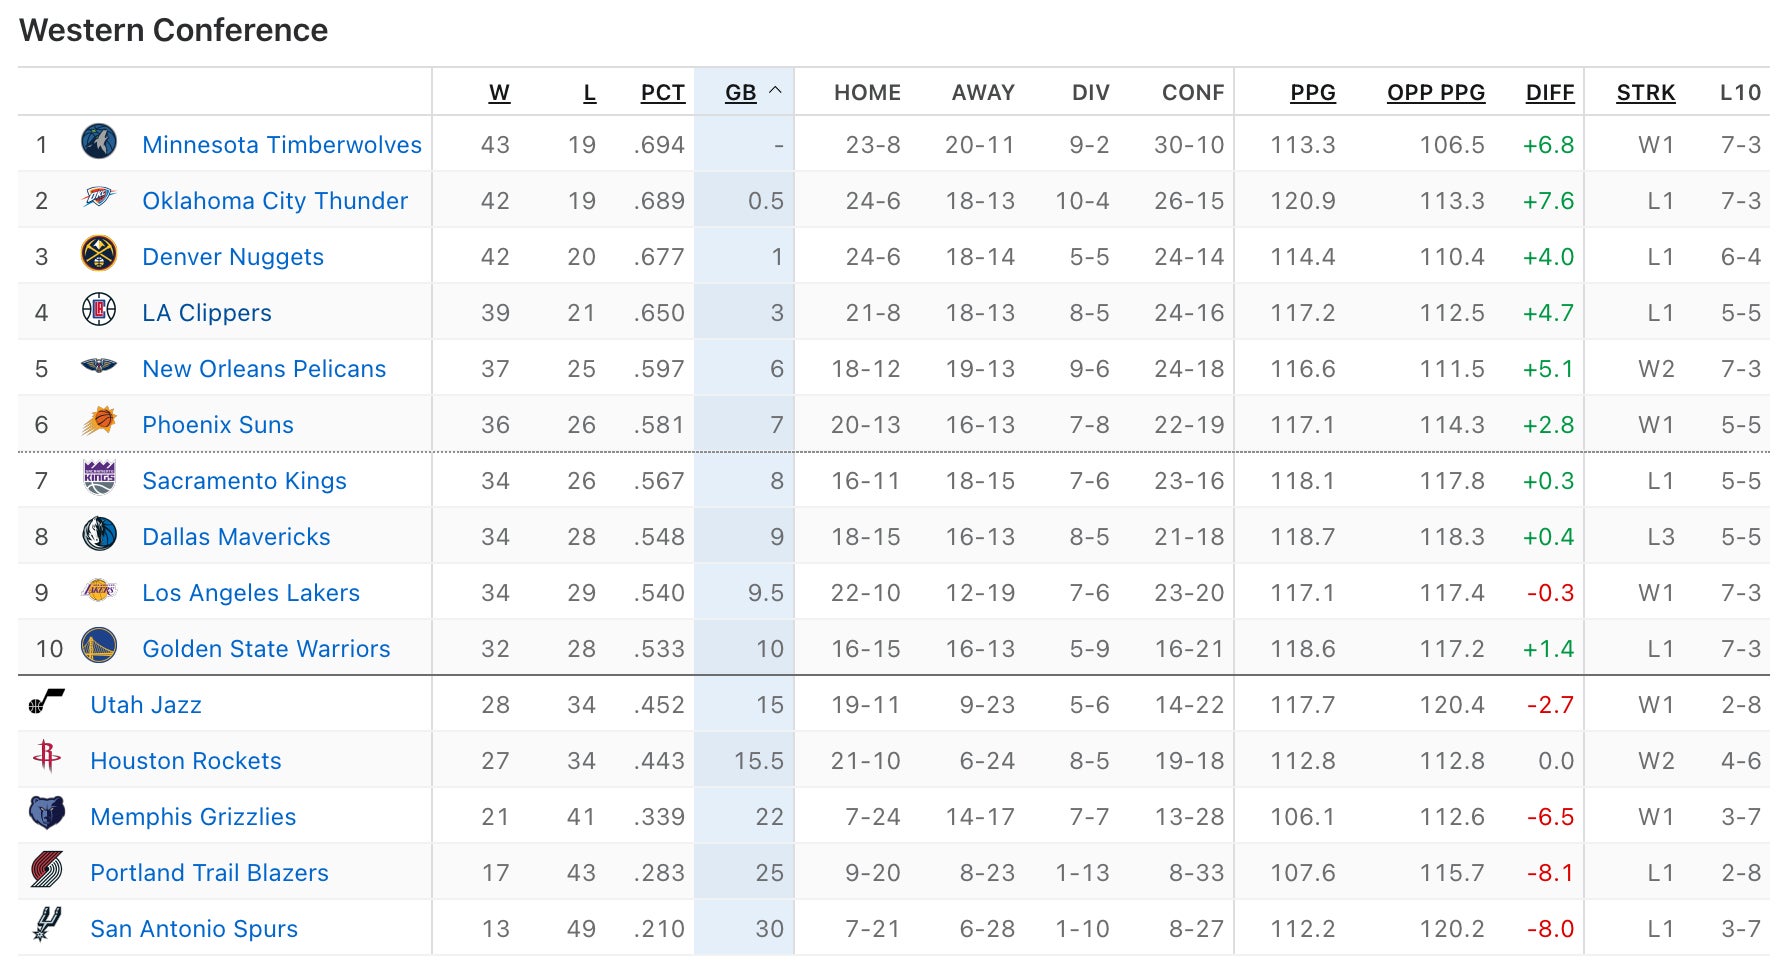This screenshot has width=1792, height=970.
Task: Sort table by PCT column header
Action: [662, 93]
